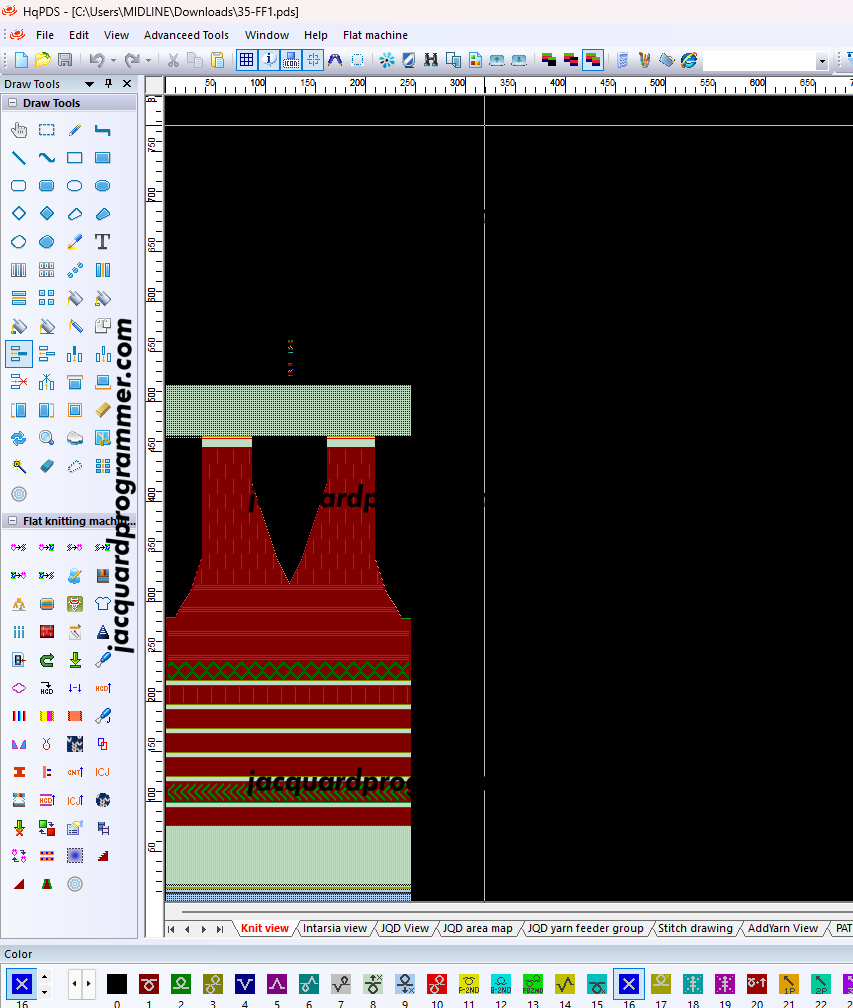This screenshot has width=853, height=1008.
Task: Collapse the Draw Tools section
Action: pyautogui.click(x=12, y=103)
